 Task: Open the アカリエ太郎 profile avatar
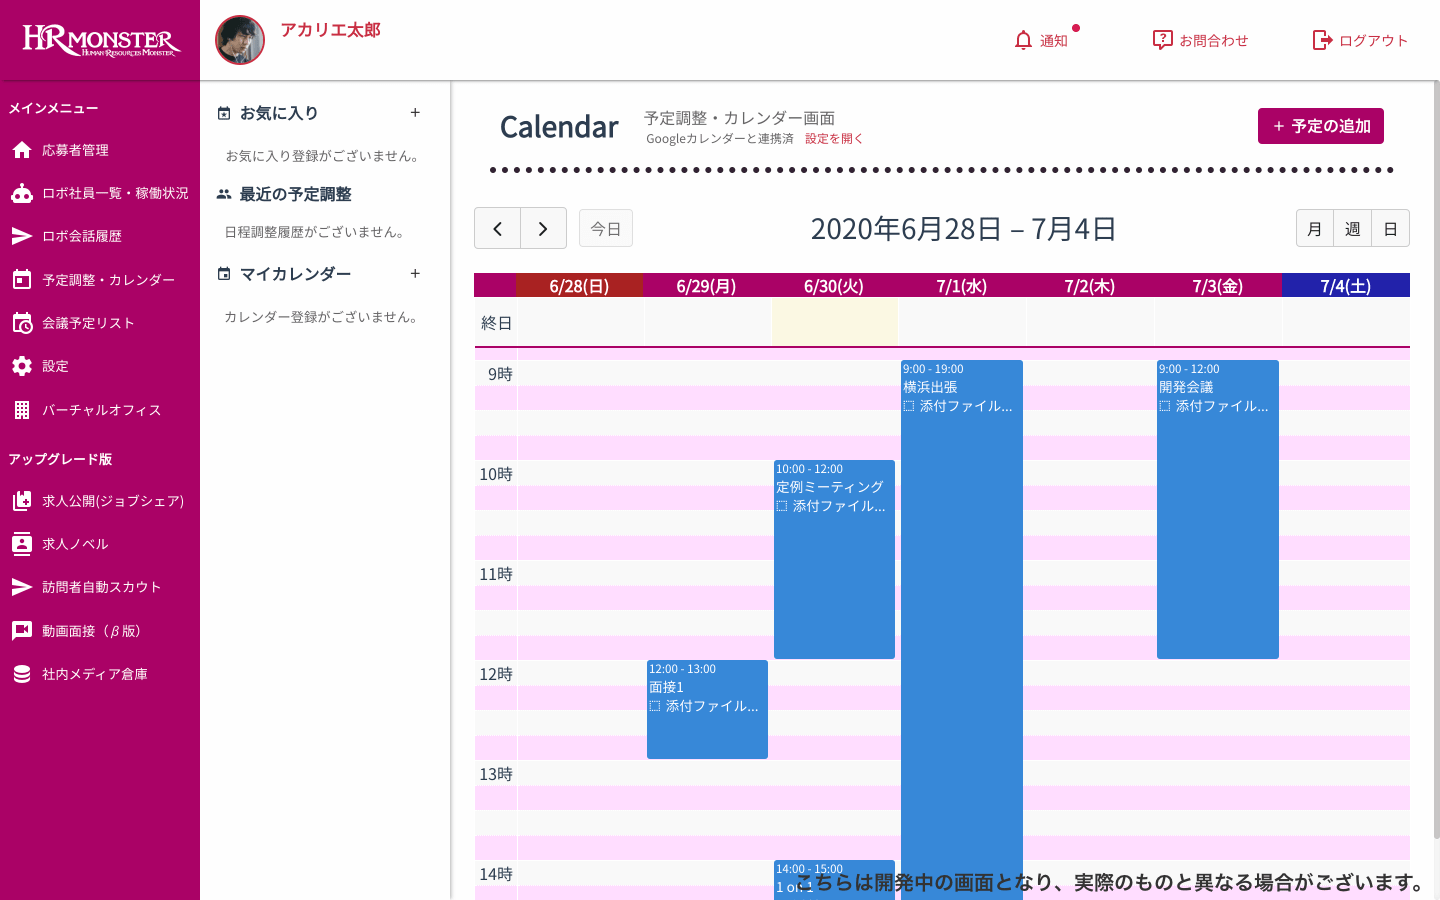pos(240,40)
